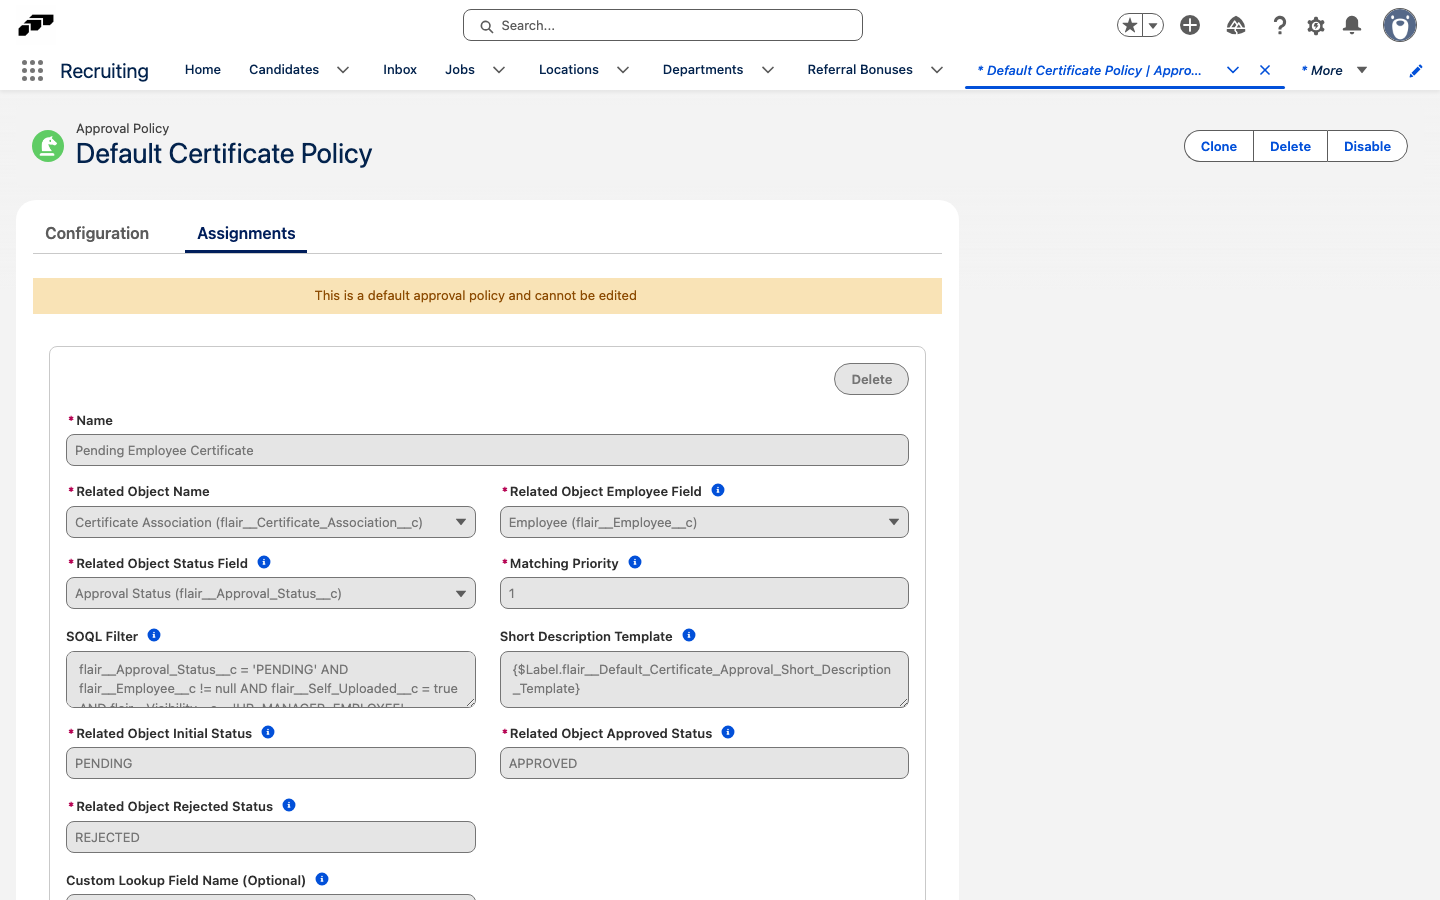Open the Global Actions plus icon

[x=1190, y=25]
